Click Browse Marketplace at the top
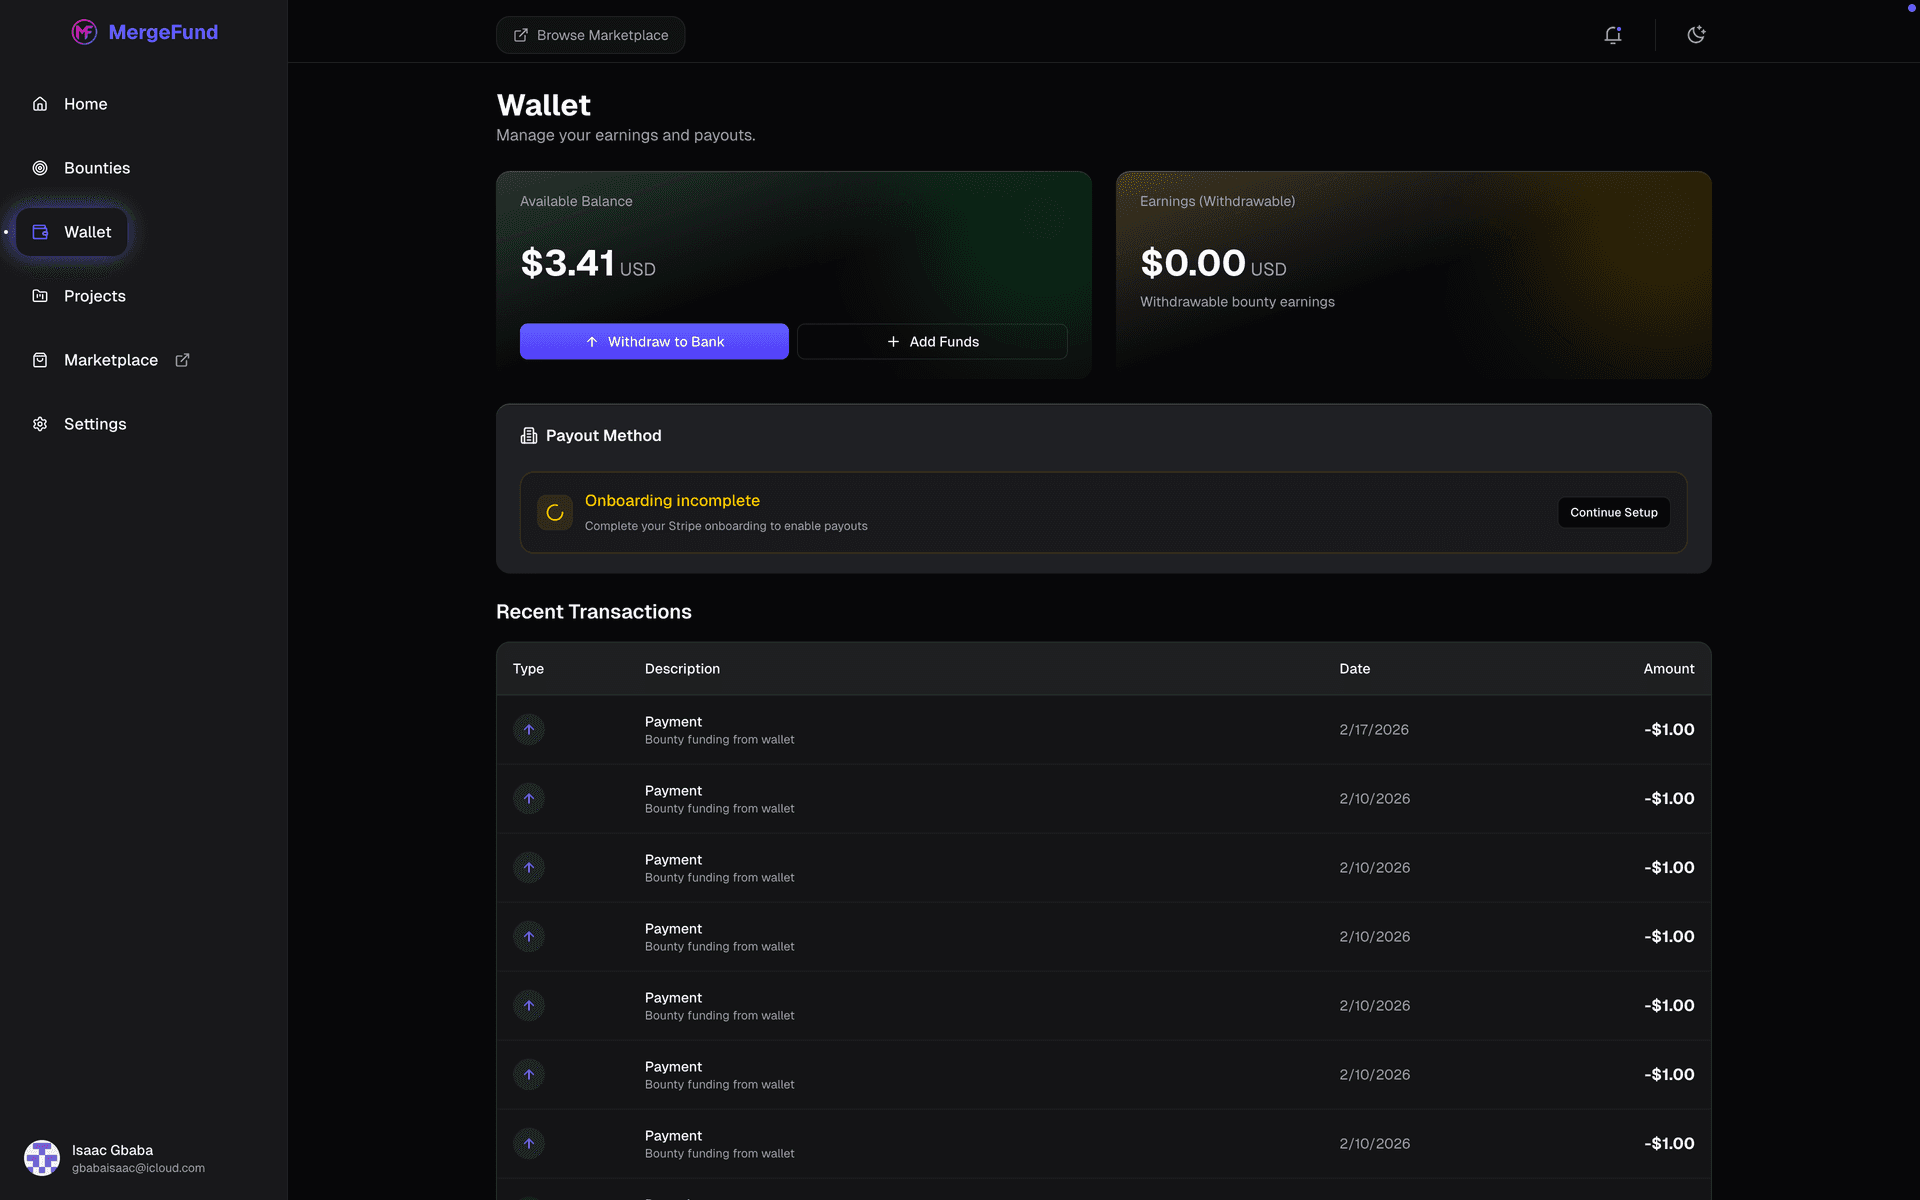This screenshot has height=1200, width=1920. click(x=590, y=34)
